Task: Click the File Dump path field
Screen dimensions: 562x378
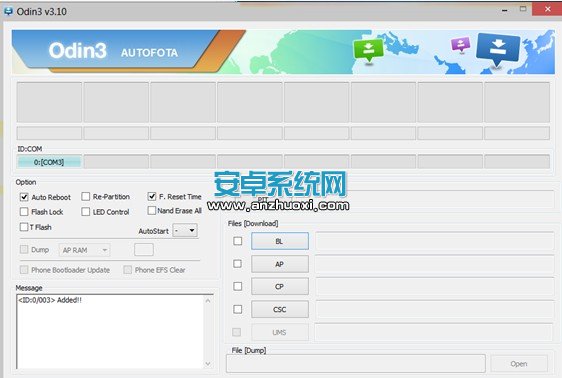Action: (356, 364)
